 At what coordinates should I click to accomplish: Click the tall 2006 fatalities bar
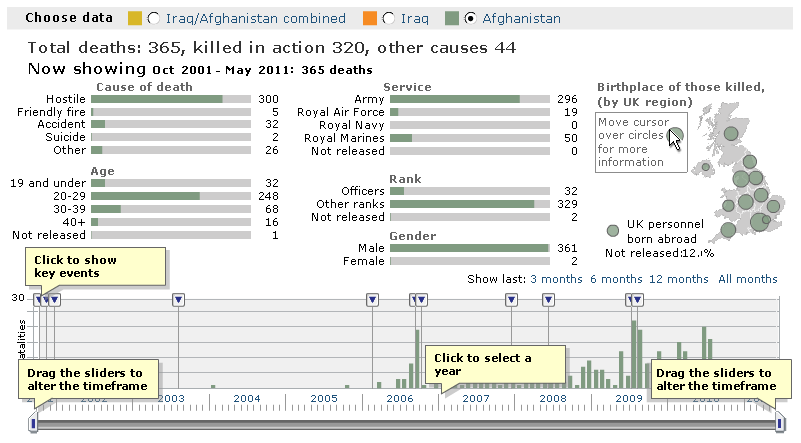pyautogui.click(x=417, y=359)
